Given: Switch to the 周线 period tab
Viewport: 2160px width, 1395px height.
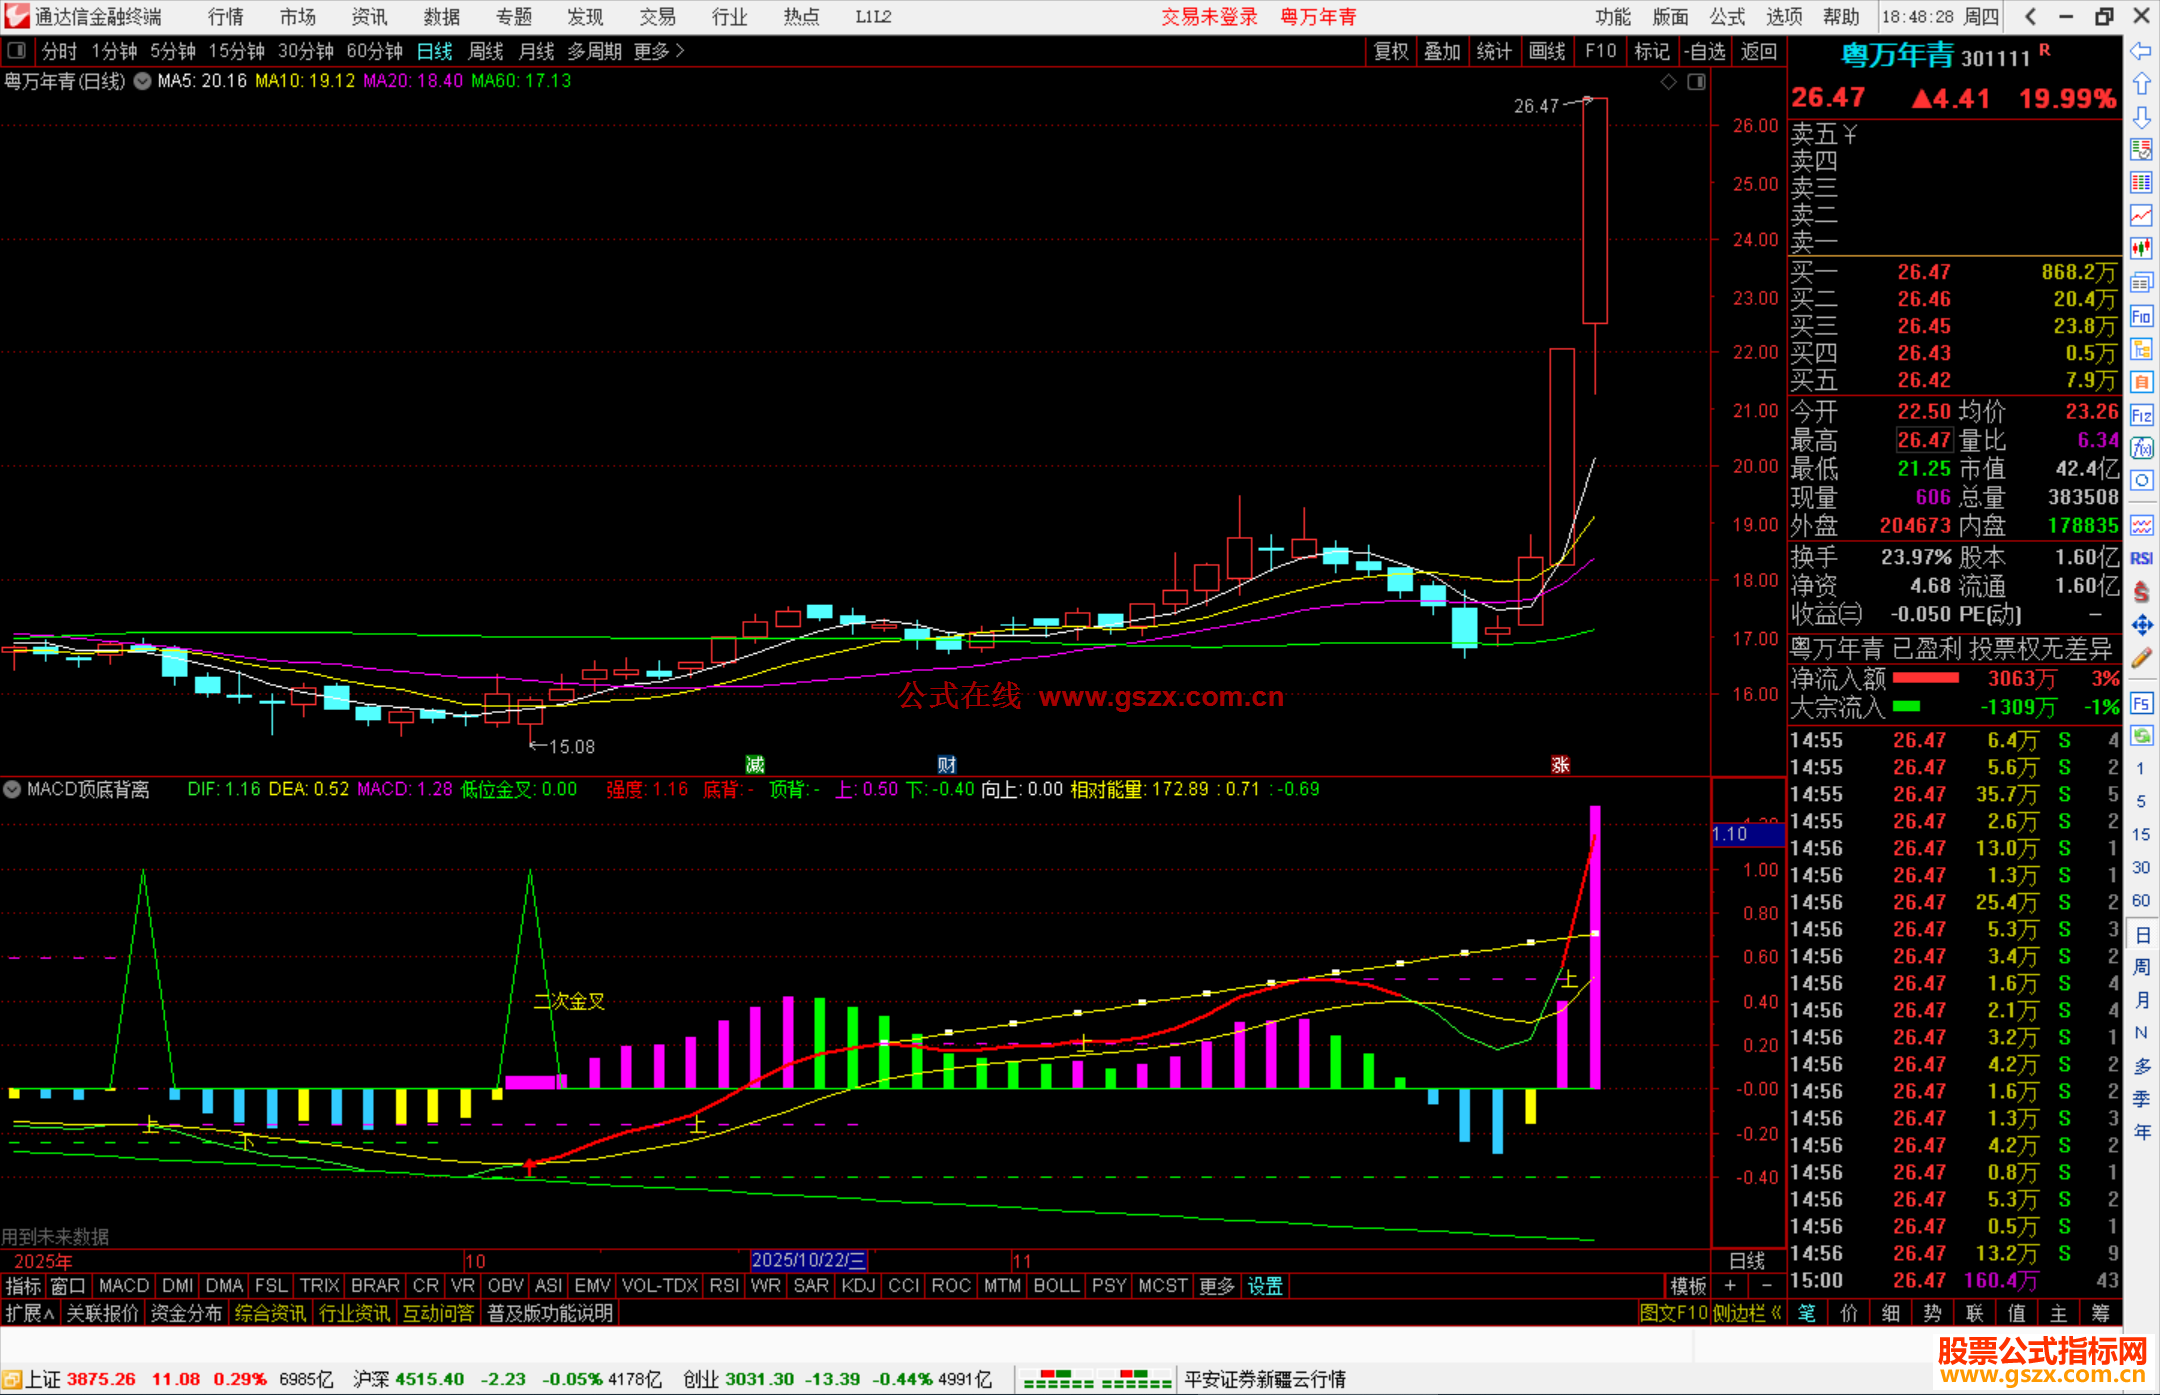Looking at the screenshot, I should click(x=486, y=51).
